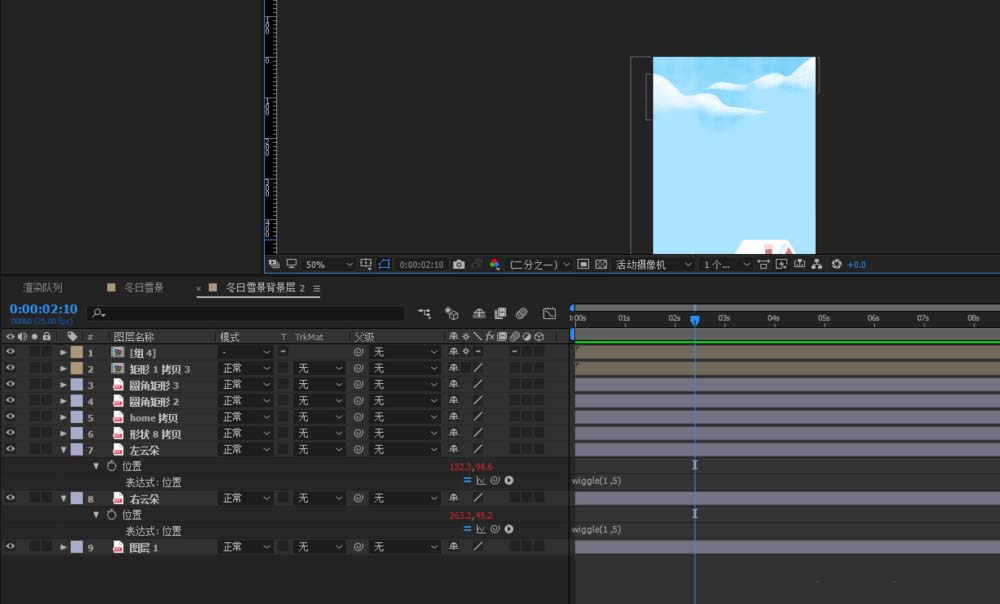This screenshot has width=1000, height=604.
Task: Click the draft 3D icon in timeline
Action: coord(452,313)
